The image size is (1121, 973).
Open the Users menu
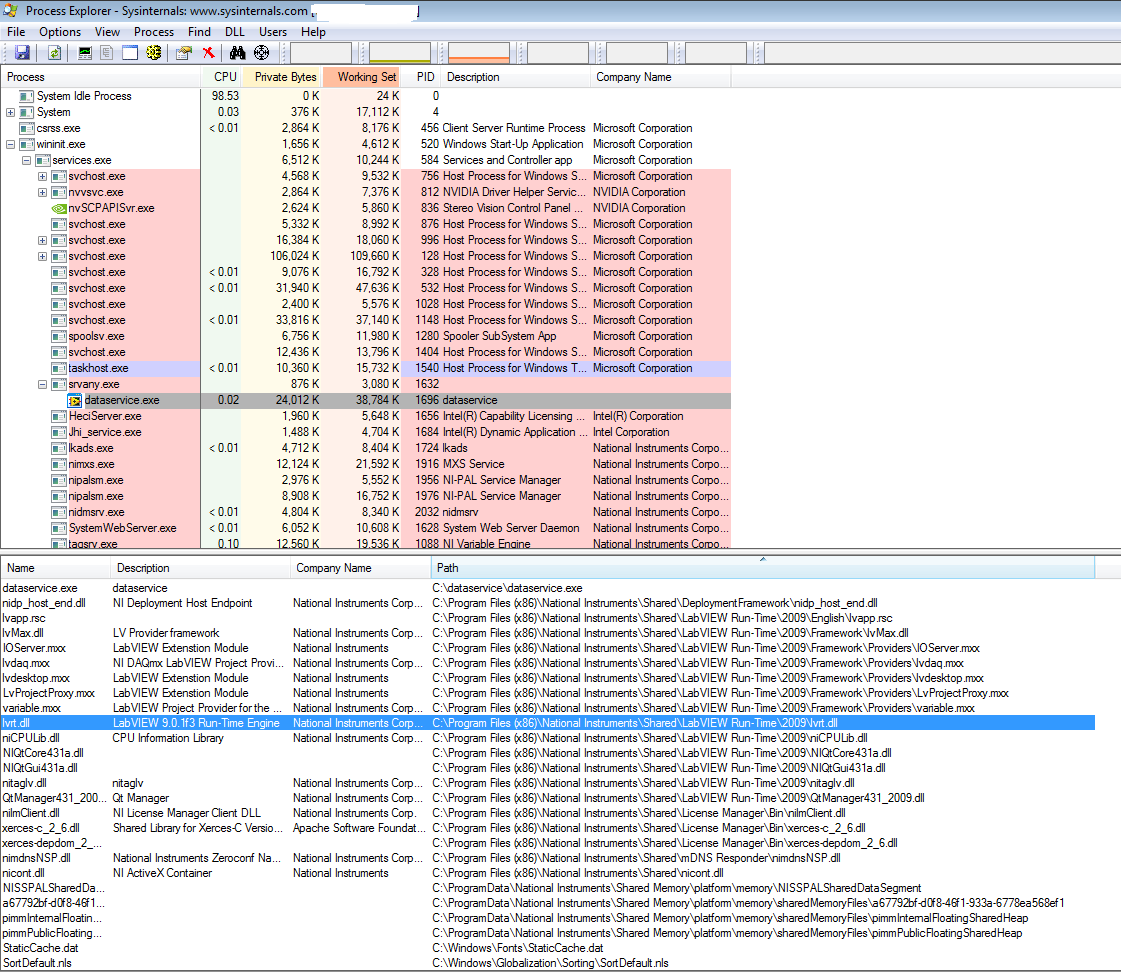[x=272, y=32]
